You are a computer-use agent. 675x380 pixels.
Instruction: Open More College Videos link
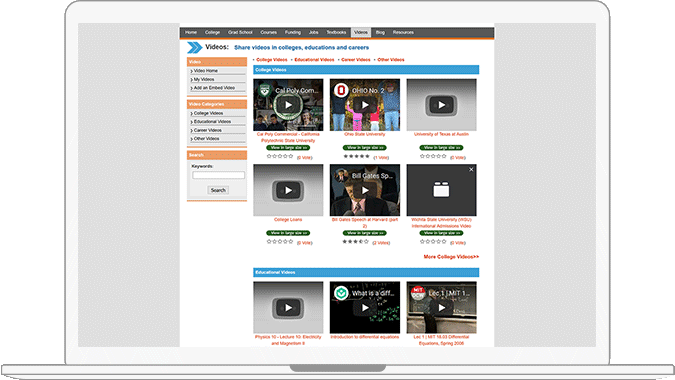point(451,257)
